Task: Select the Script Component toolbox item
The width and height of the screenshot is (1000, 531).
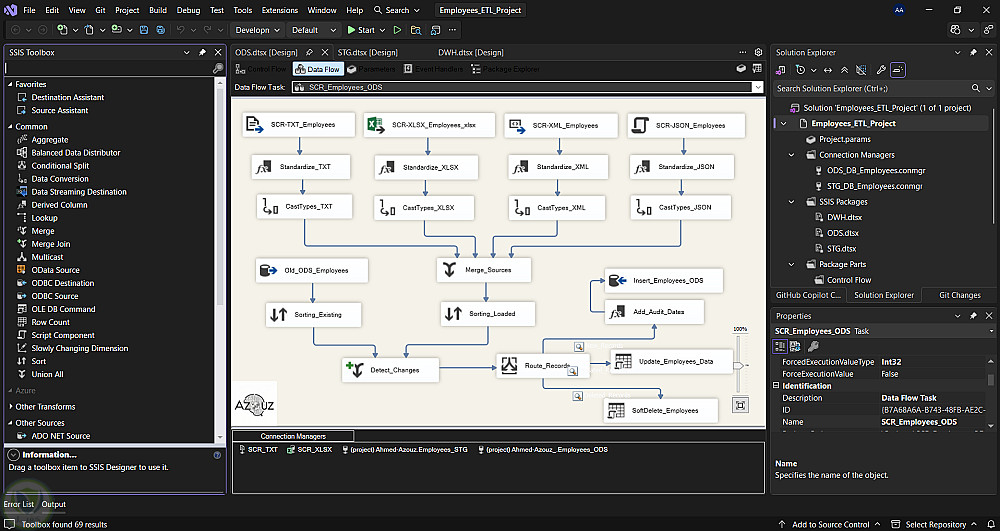Action: pyautogui.click(x=62, y=335)
